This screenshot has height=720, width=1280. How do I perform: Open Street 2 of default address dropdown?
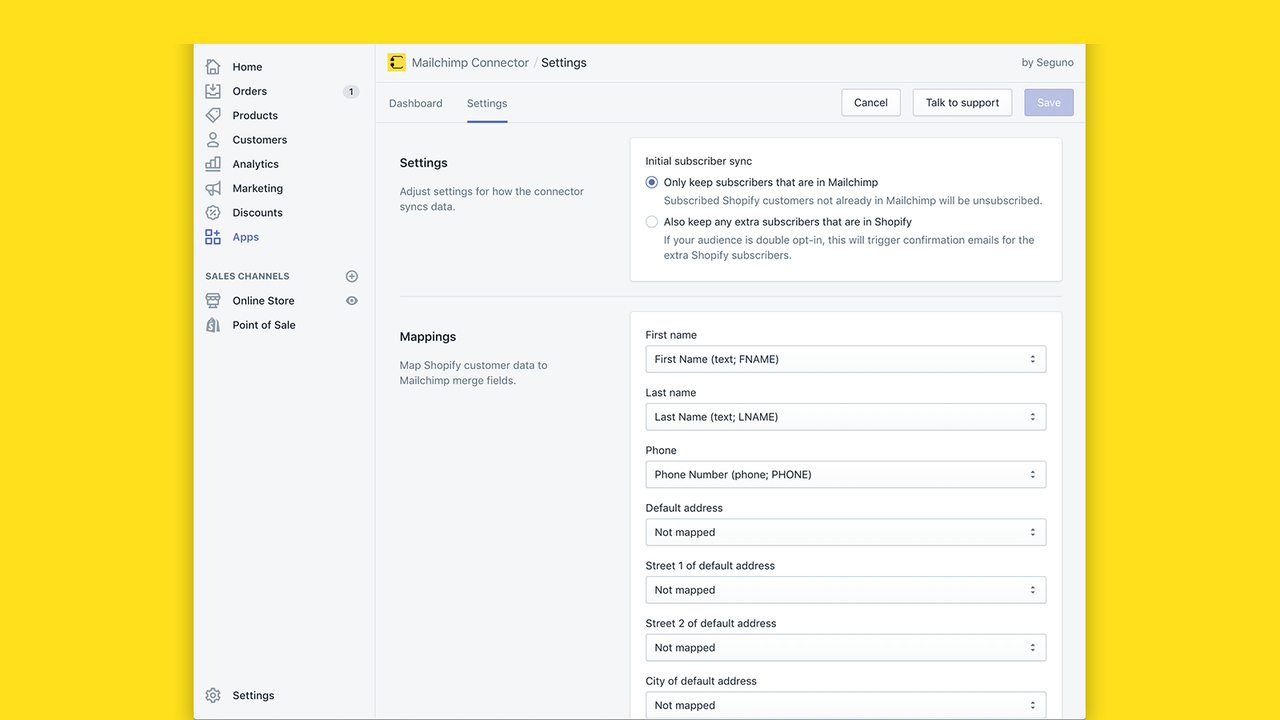coord(846,648)
